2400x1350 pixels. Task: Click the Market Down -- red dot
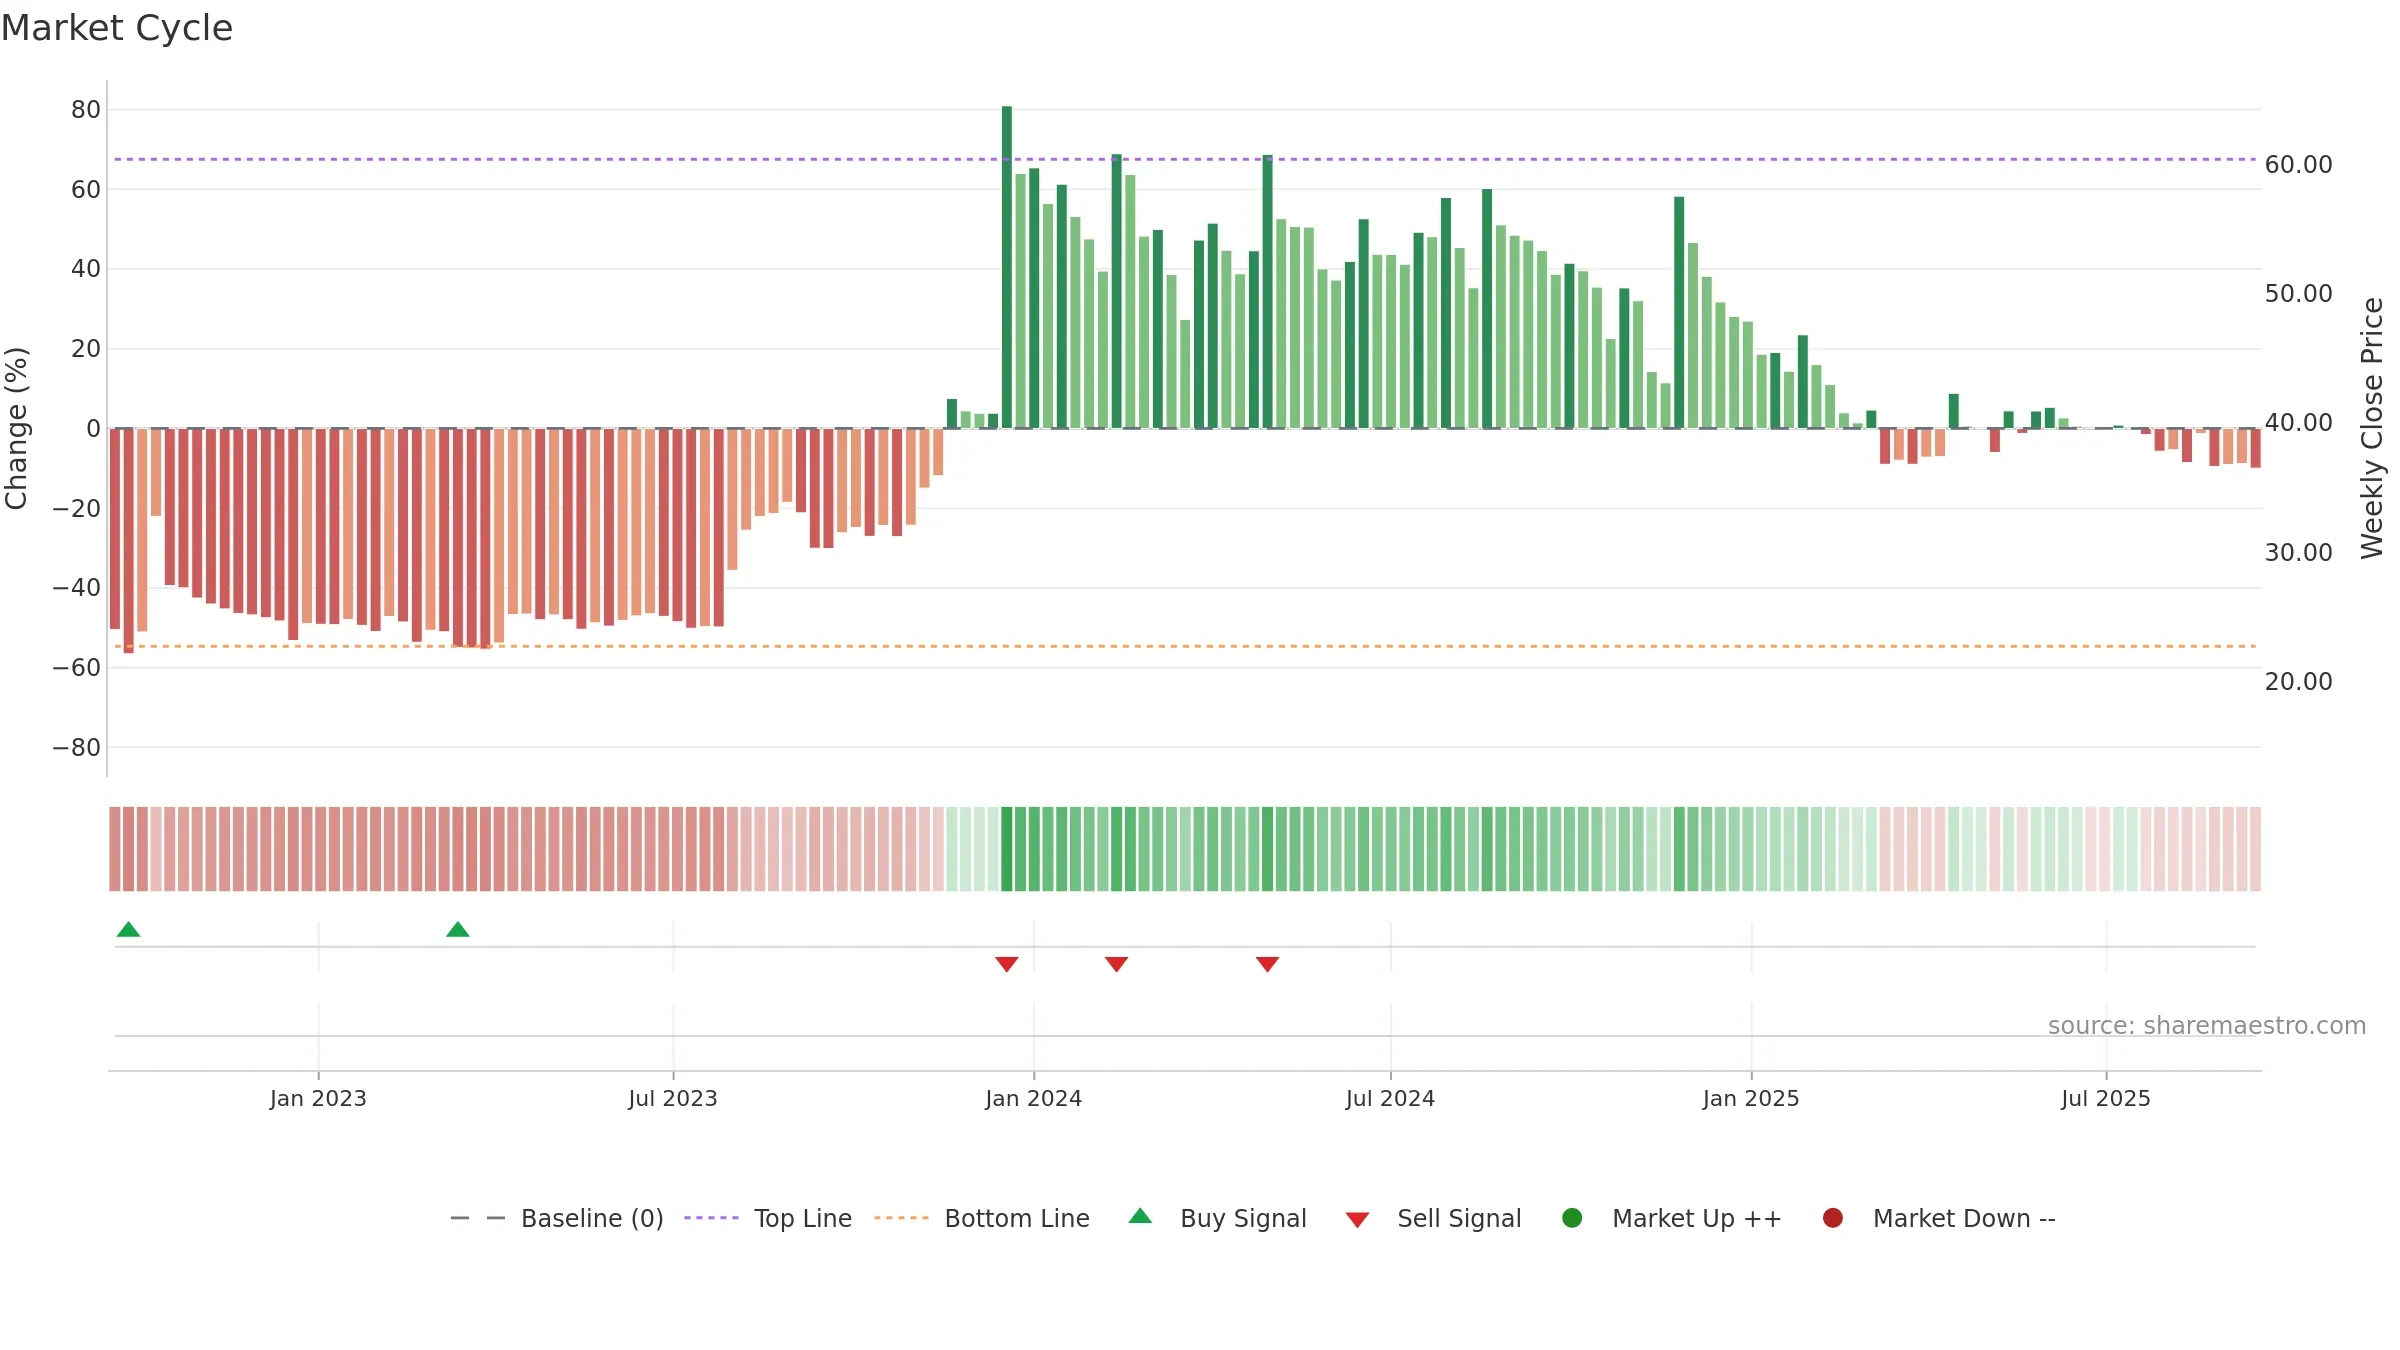[1833, 1218]
